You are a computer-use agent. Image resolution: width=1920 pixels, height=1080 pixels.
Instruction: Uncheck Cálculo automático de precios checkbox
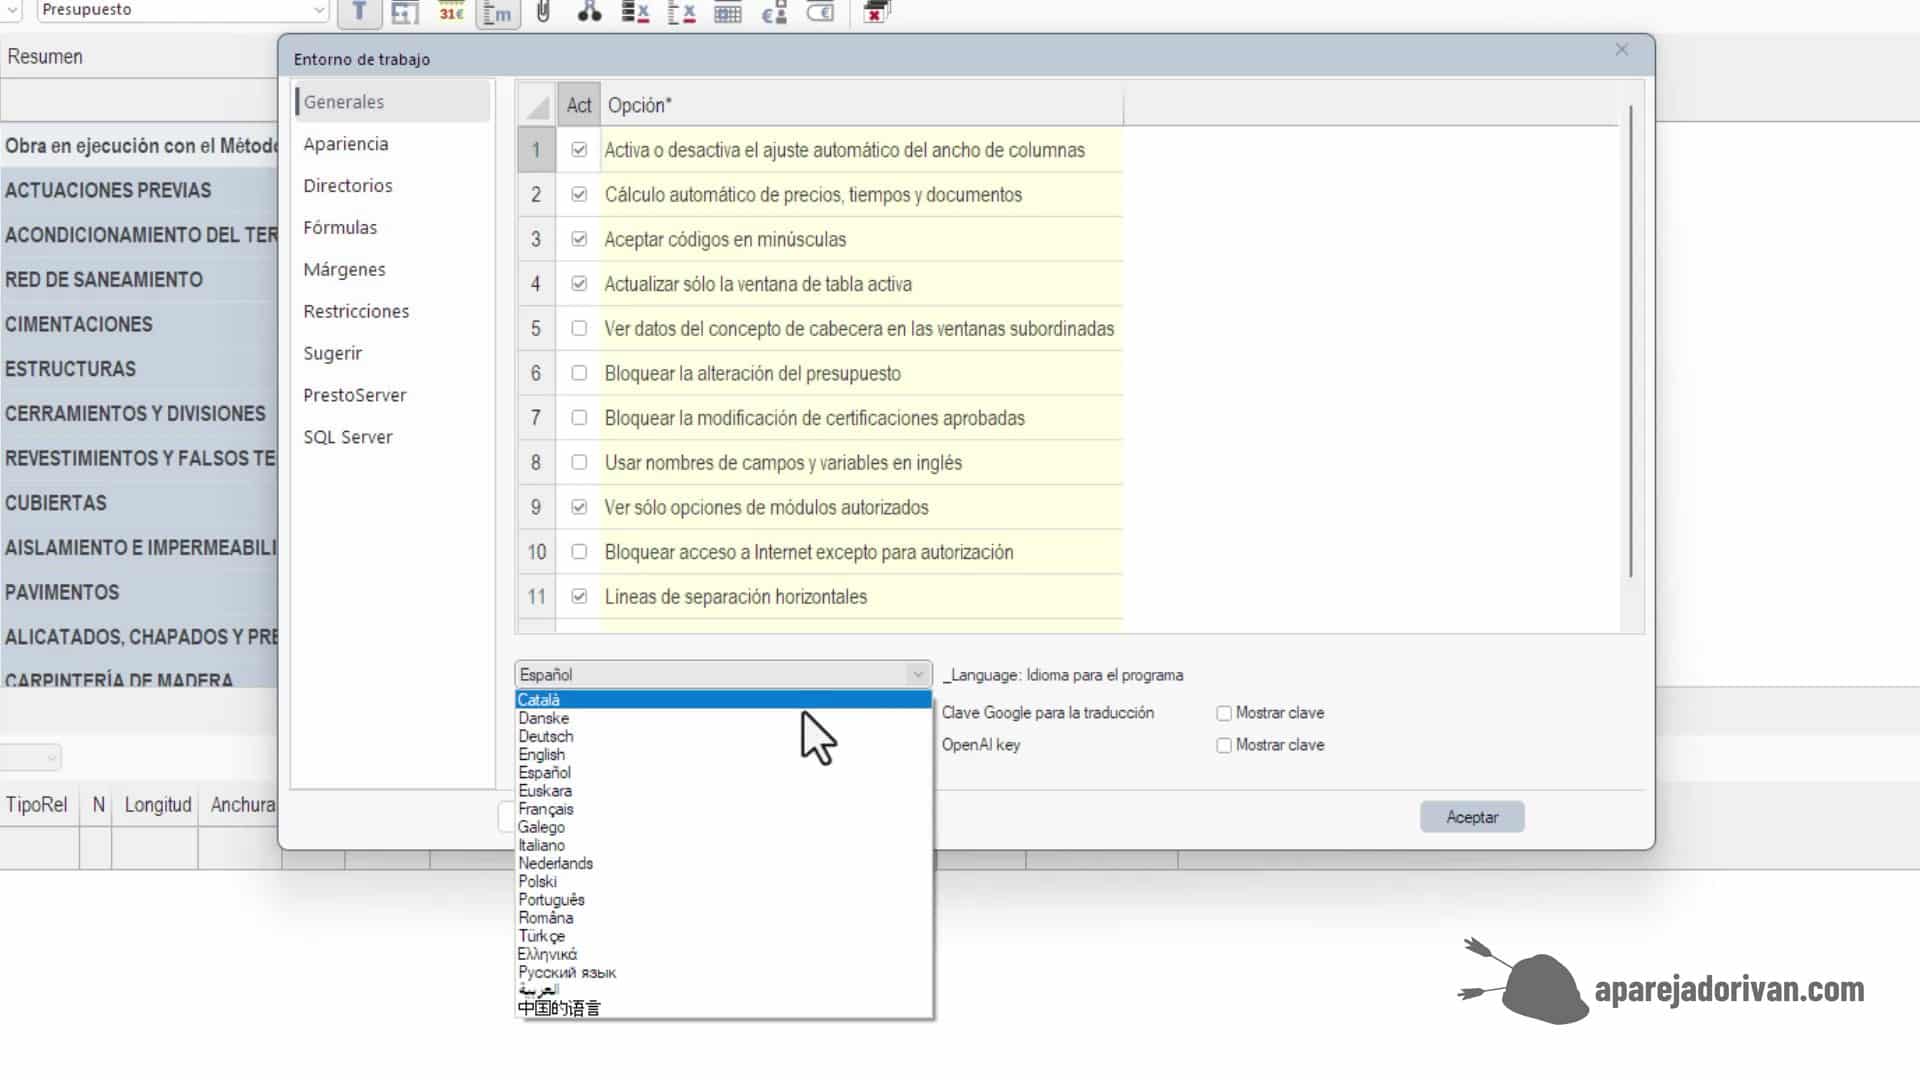pos(579,194)
